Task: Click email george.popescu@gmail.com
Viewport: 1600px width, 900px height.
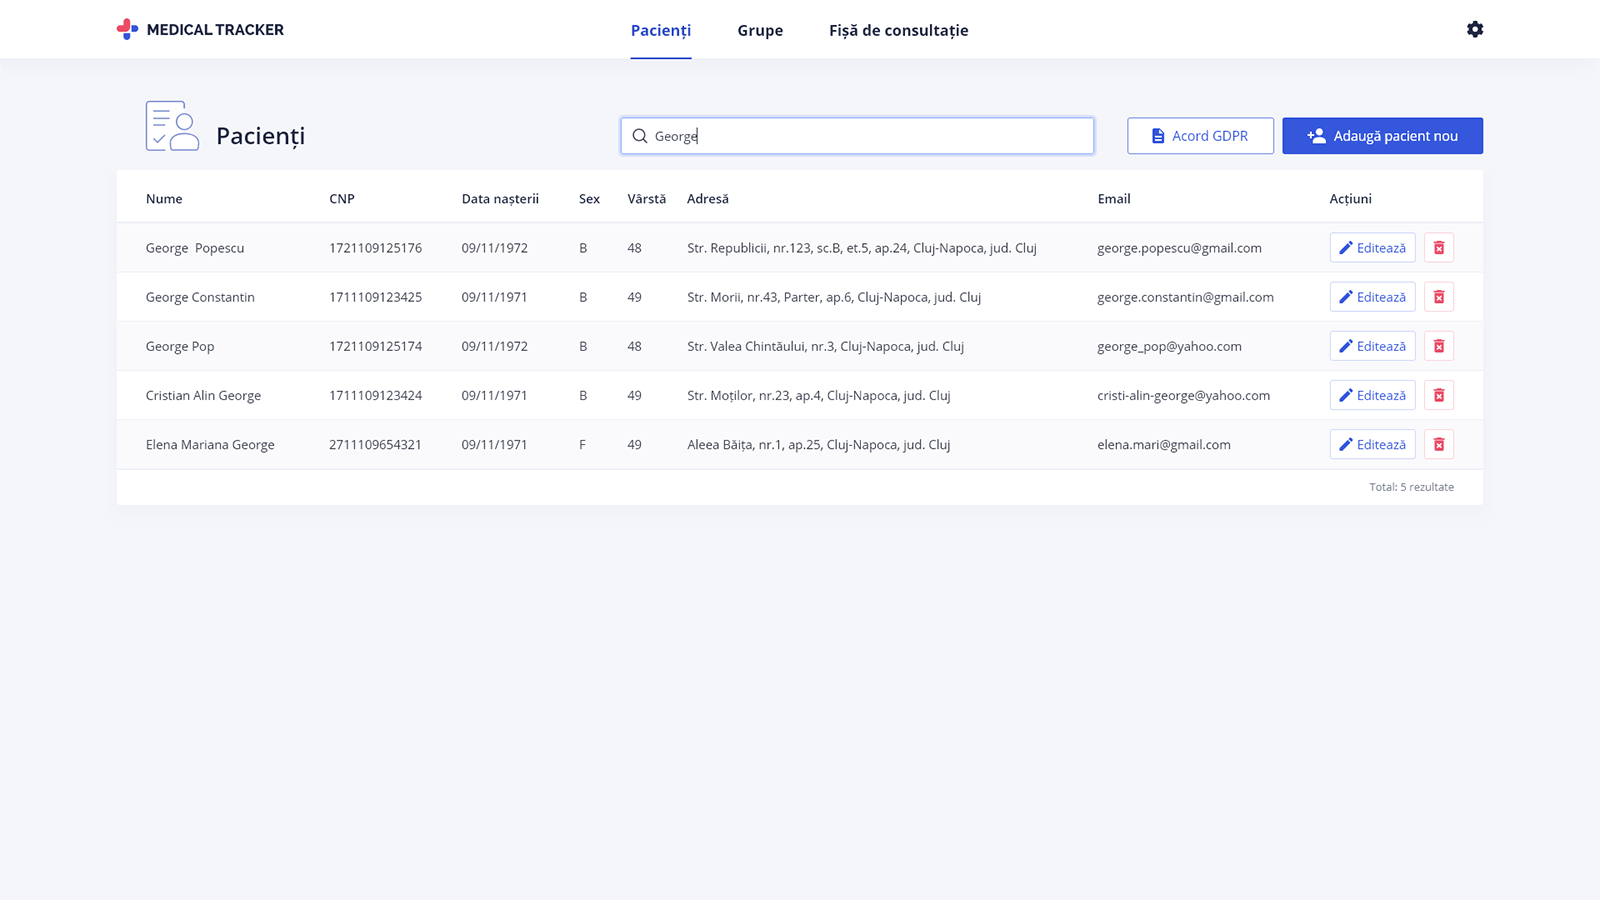Action: coord(1179,248)
